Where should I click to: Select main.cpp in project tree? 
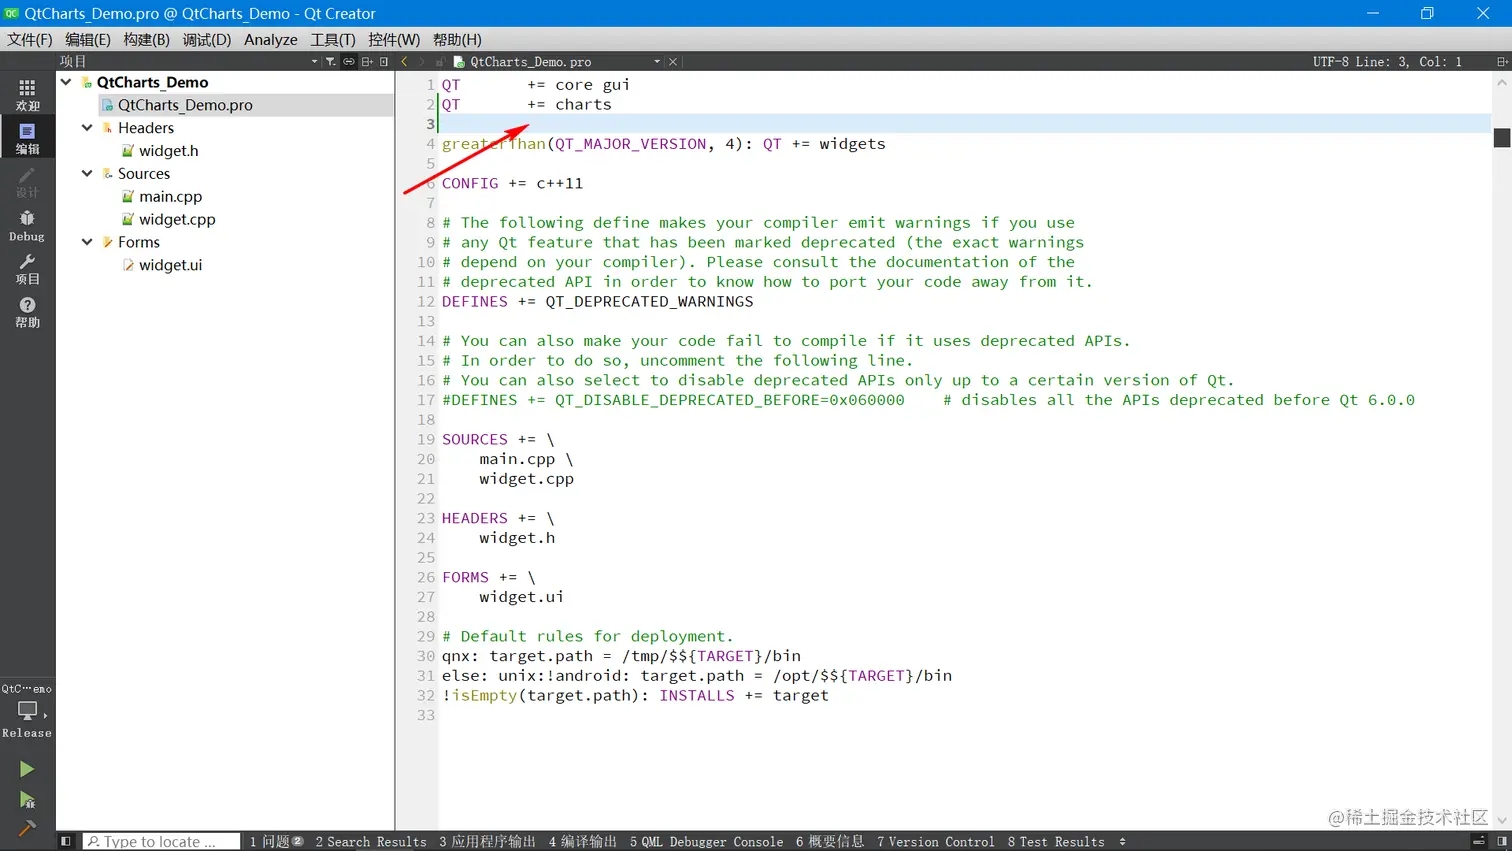pos(170,197)
